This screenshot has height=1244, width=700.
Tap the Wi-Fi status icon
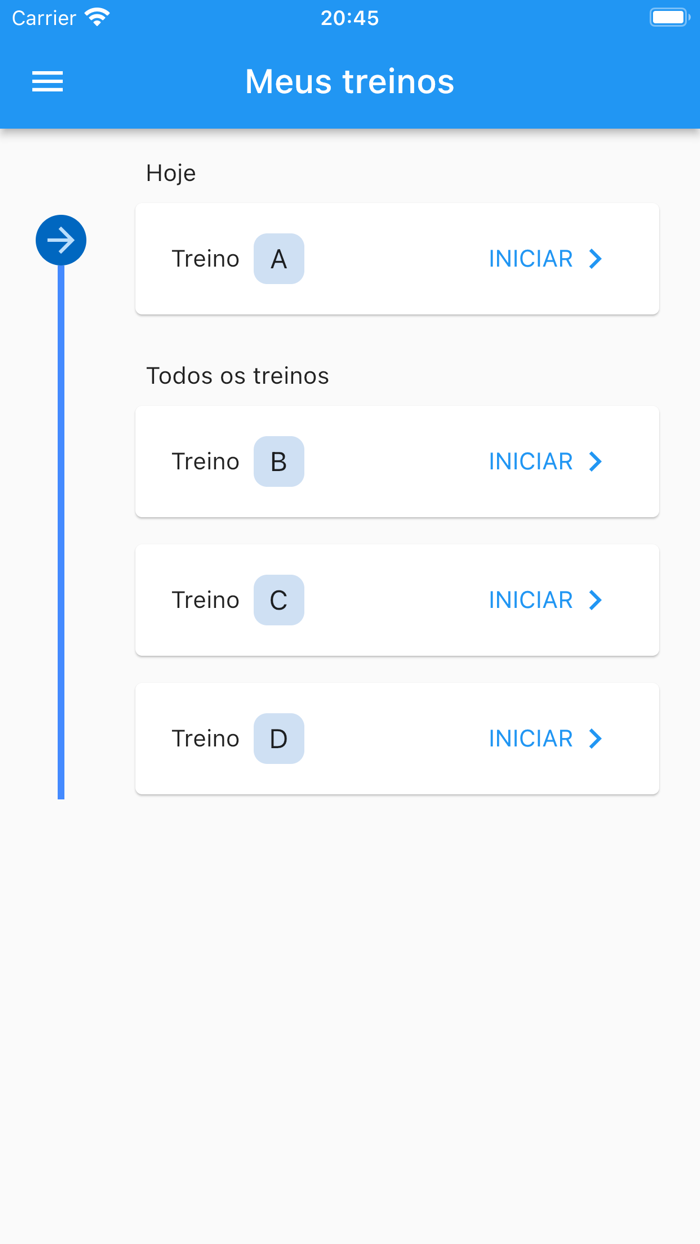click(97, 17)
